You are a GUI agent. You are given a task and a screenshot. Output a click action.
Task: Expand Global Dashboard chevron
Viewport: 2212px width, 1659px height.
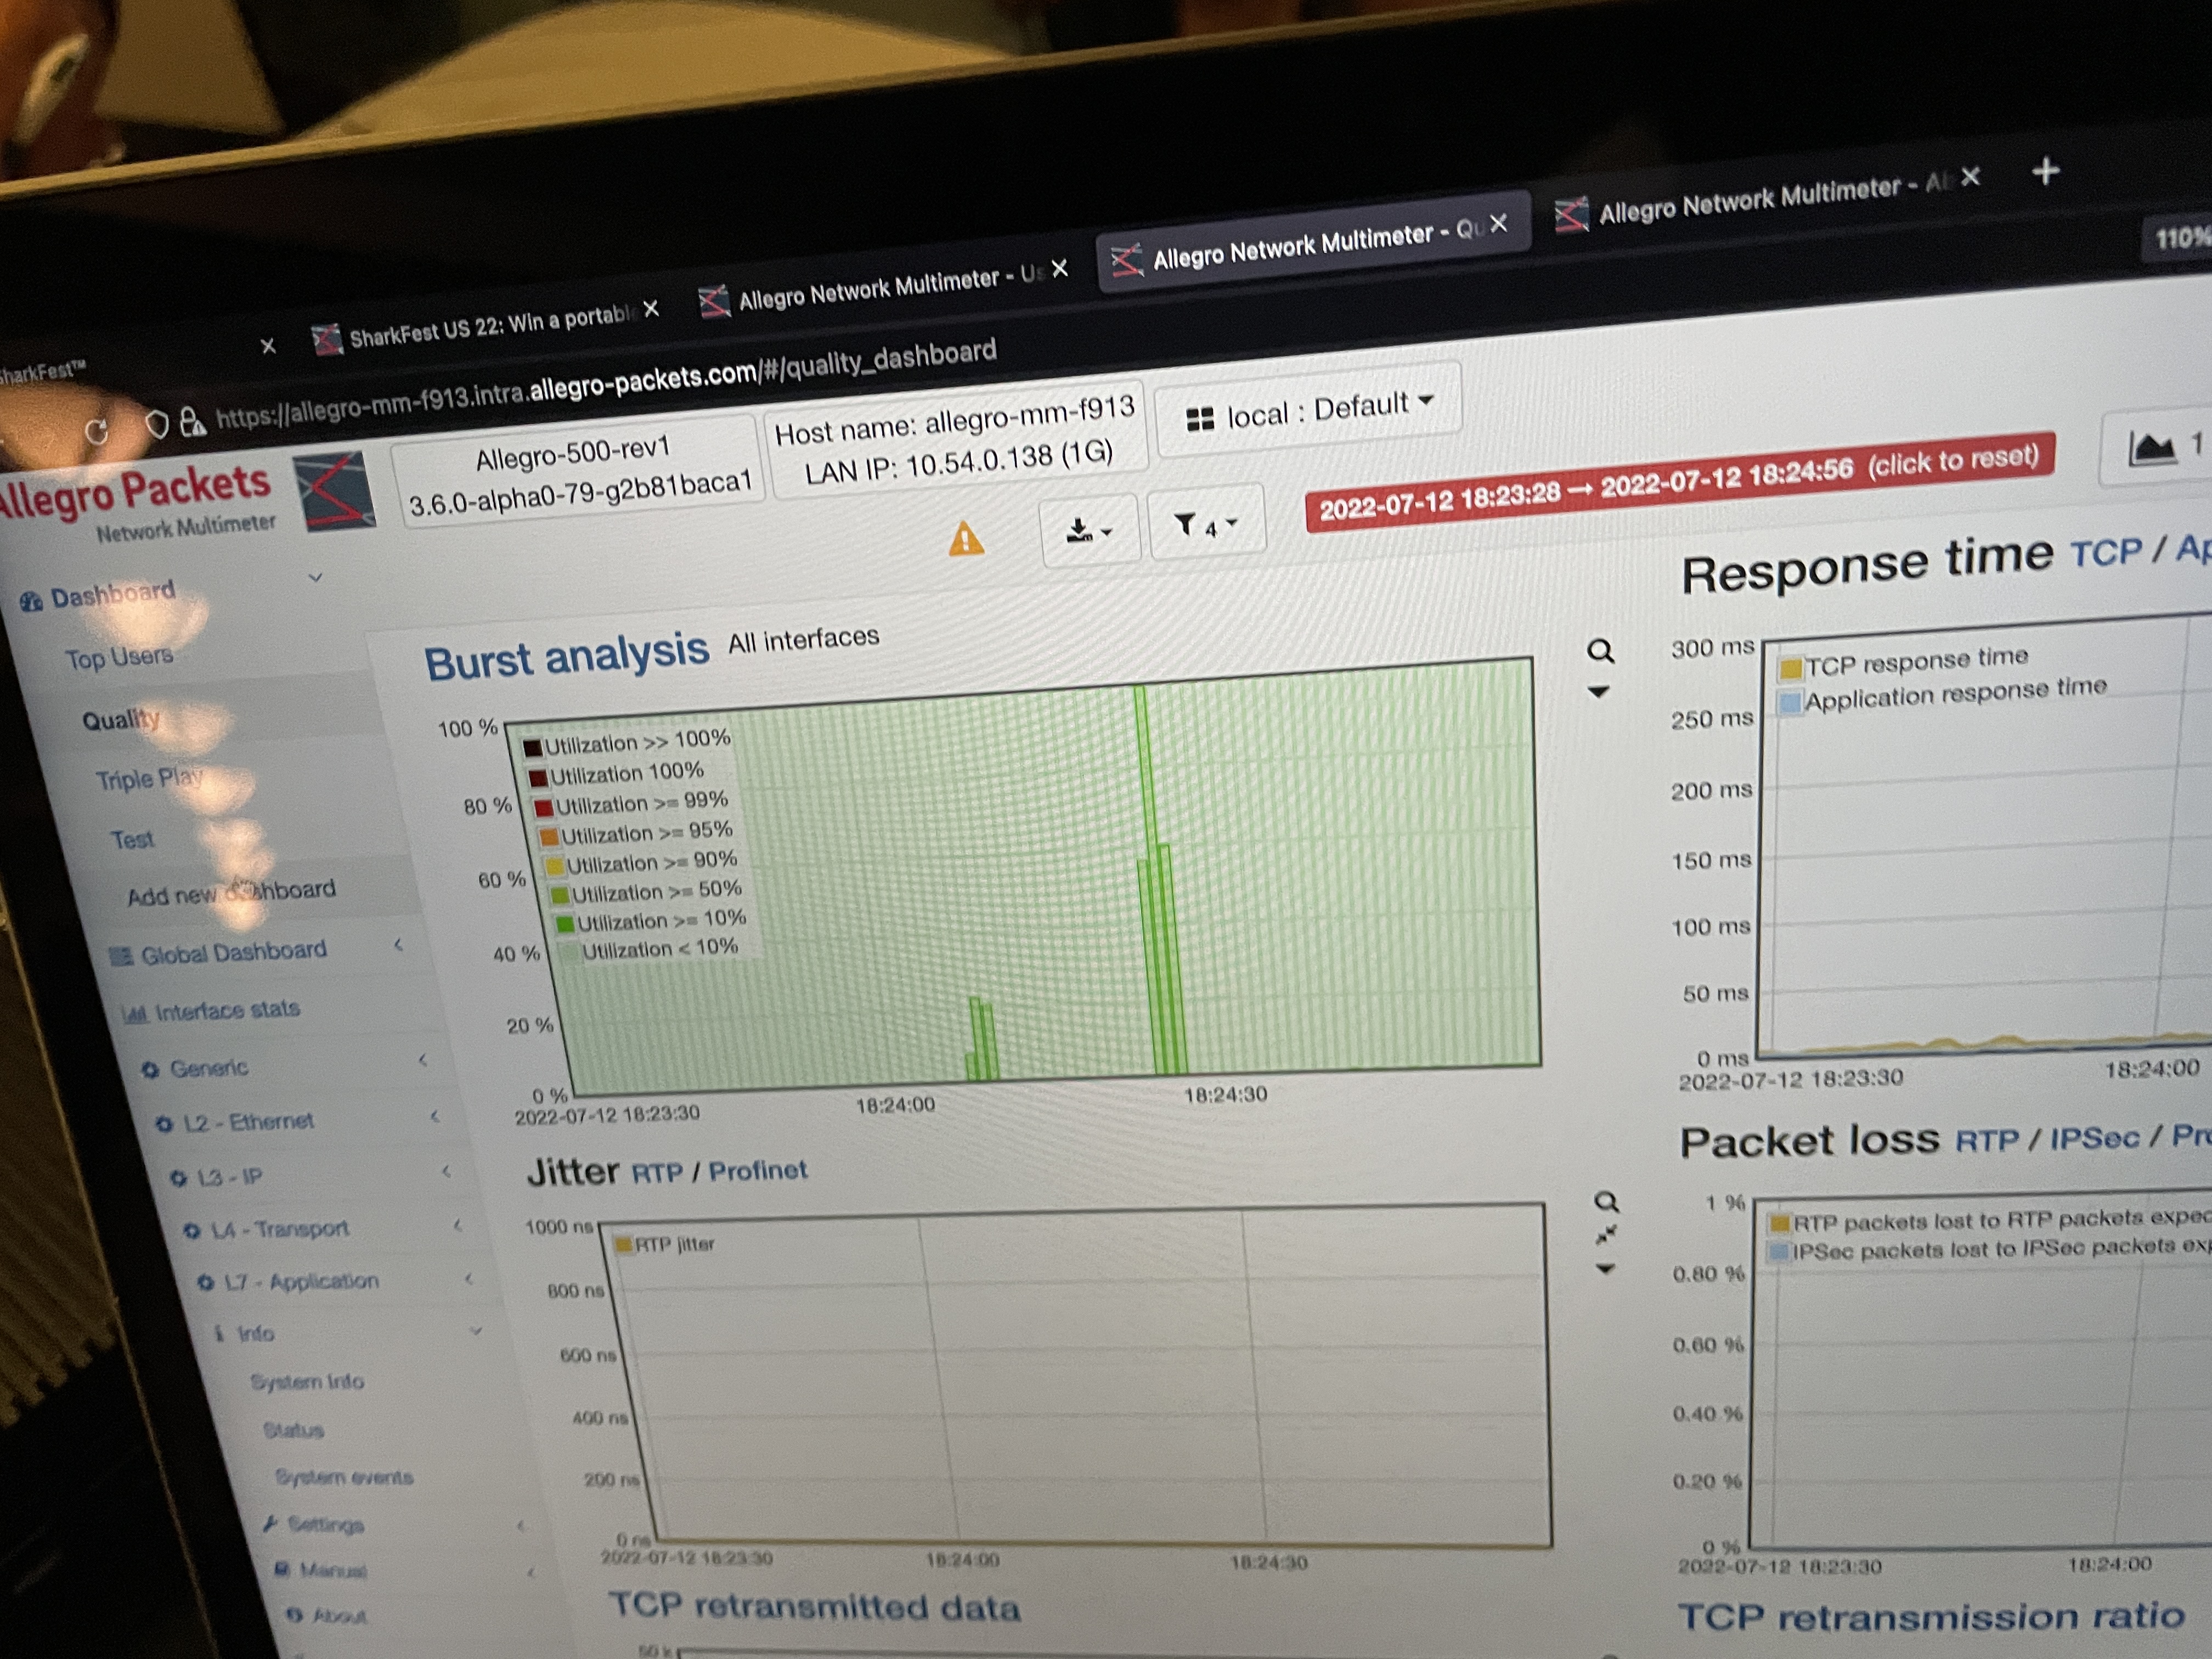click(398, 944)
